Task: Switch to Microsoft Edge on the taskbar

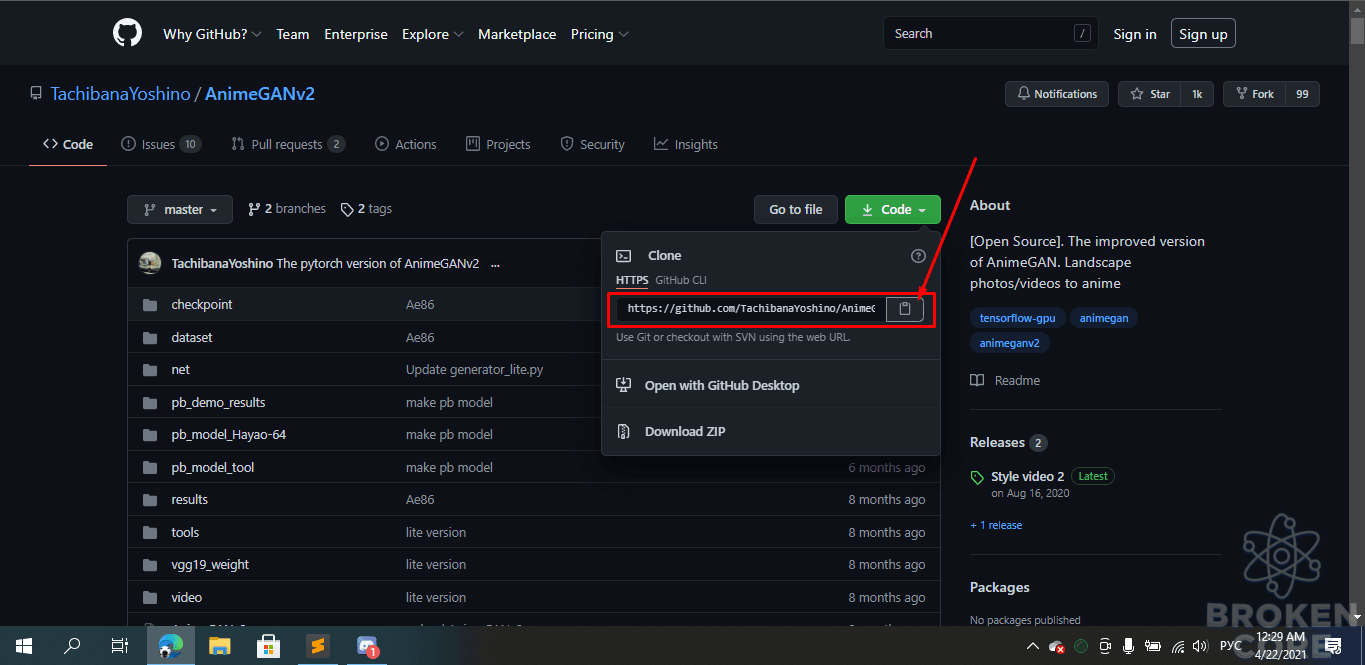Action: 170,646
